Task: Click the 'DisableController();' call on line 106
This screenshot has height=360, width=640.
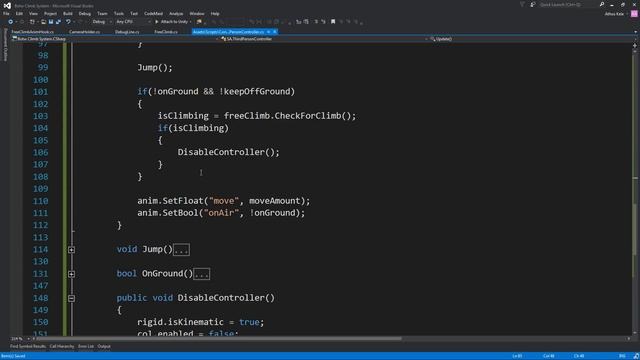Action: tap(229, 152)
